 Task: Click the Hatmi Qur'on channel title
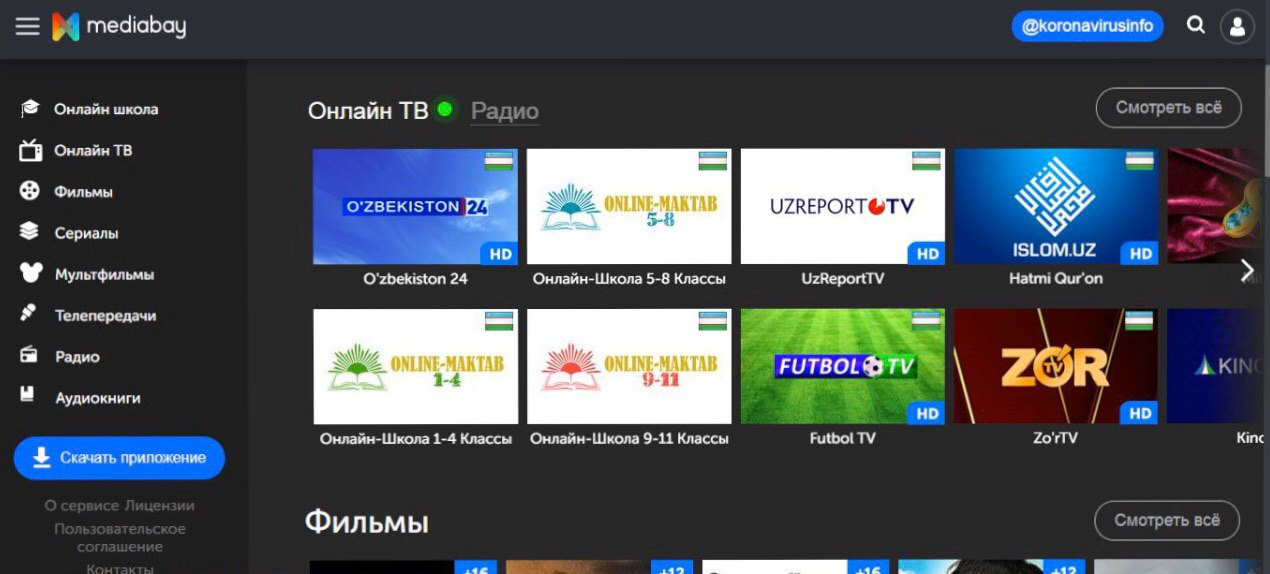coord(1056,279)
